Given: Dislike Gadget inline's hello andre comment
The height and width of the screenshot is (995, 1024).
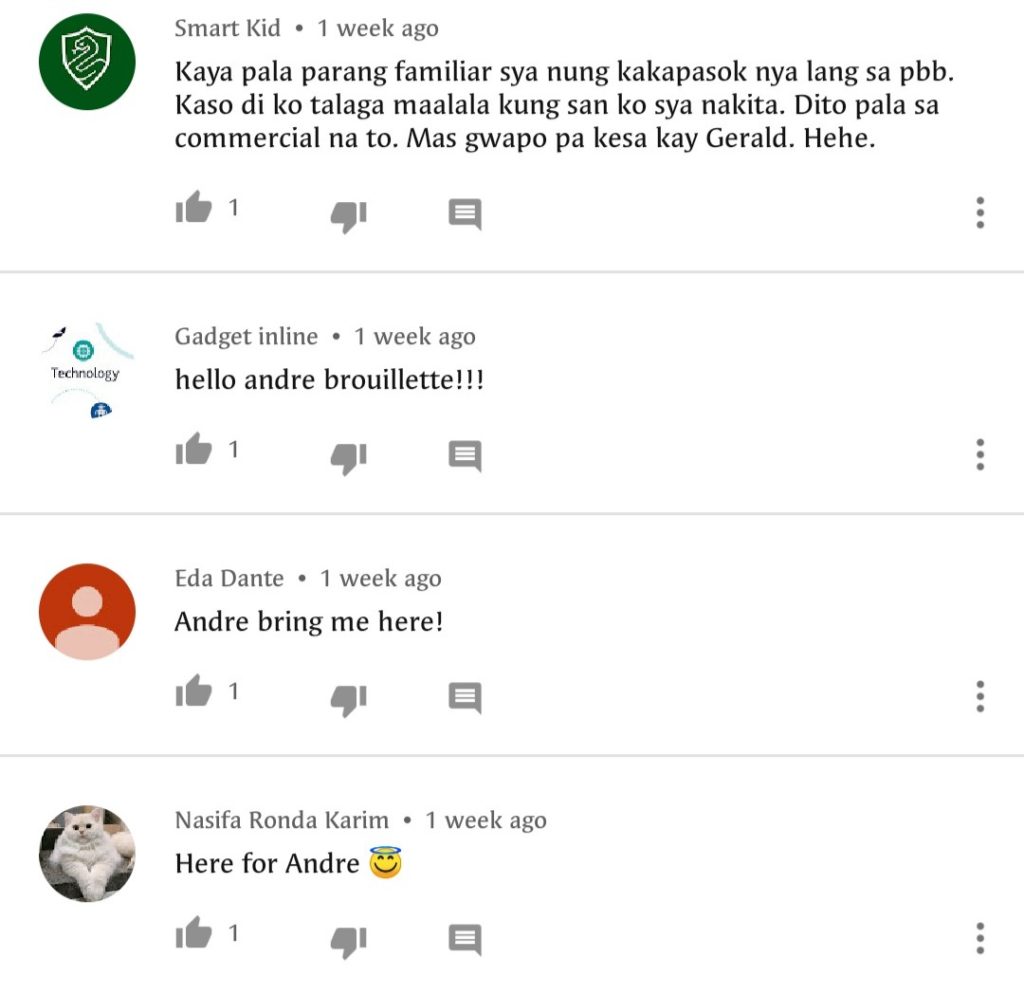Looking at the screenshot, I should 349,458.
